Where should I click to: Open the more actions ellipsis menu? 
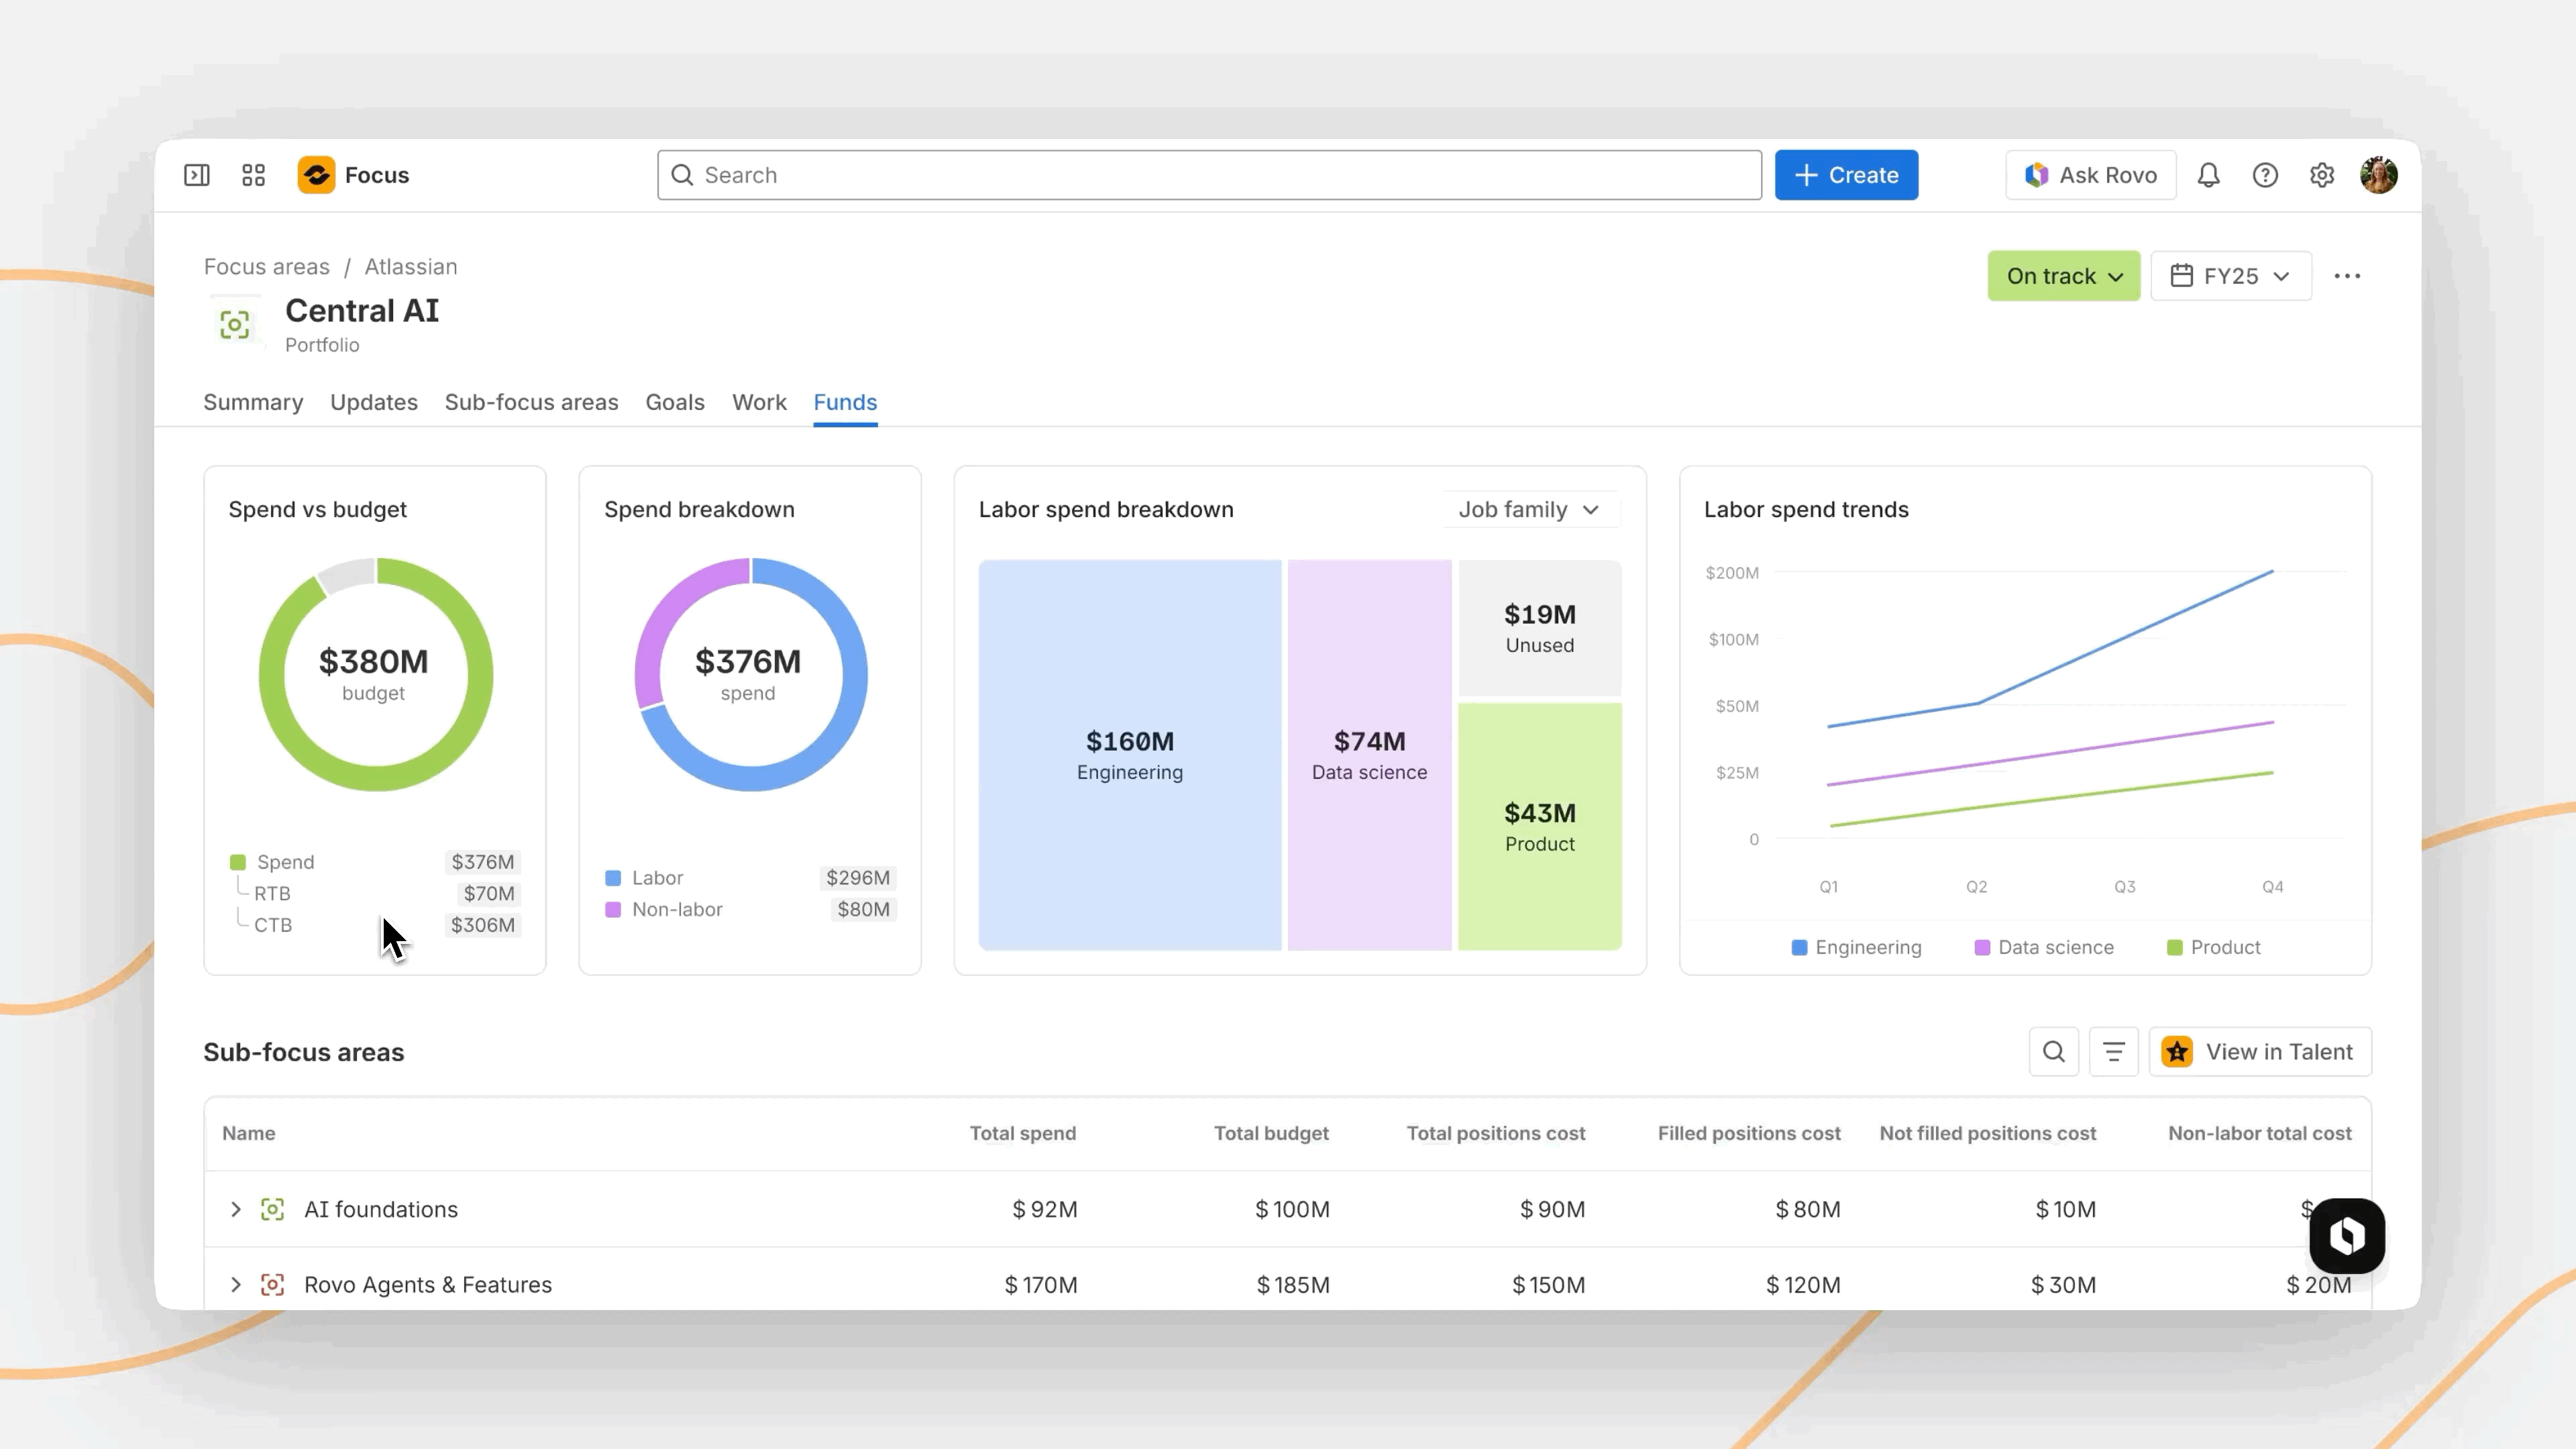pyautogui.click(x=2347, y=276)
